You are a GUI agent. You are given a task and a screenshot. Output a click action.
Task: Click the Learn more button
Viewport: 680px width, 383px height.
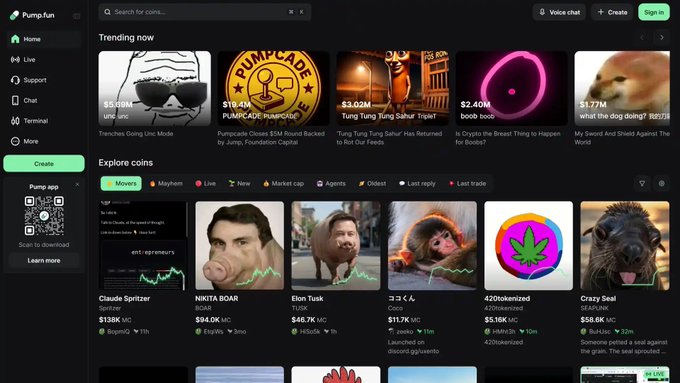44,260
